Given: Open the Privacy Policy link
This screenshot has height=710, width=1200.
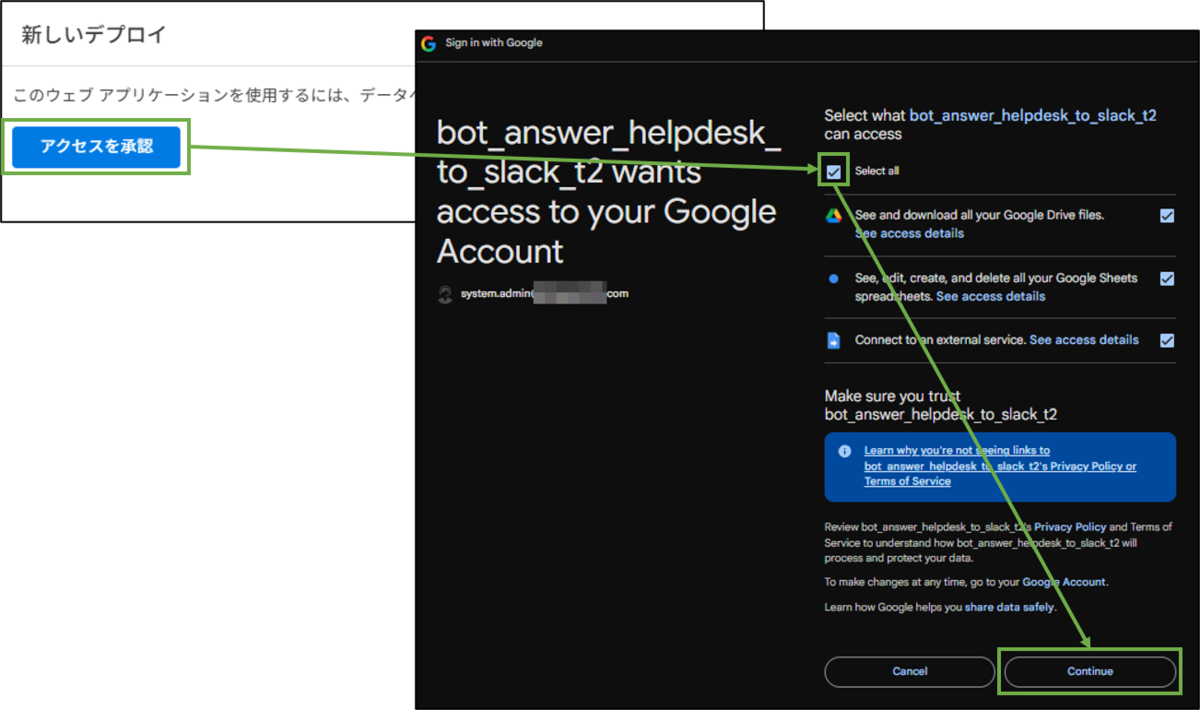Looking at the screenshot, I should [x=1070, y=526].
